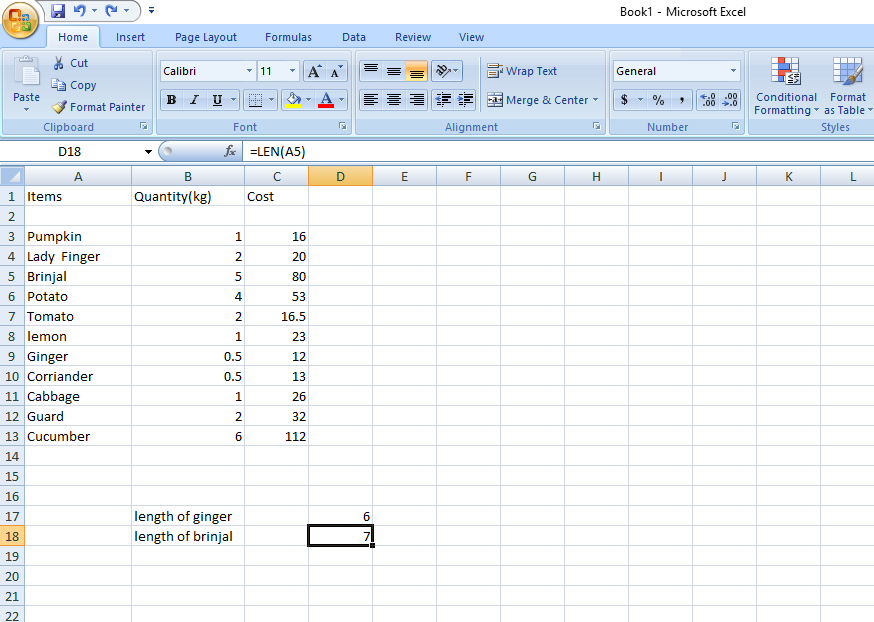Screen dimensions: 874x622
Task: Decrease font size with Shrink Font
Action: (x=336, y=71)
